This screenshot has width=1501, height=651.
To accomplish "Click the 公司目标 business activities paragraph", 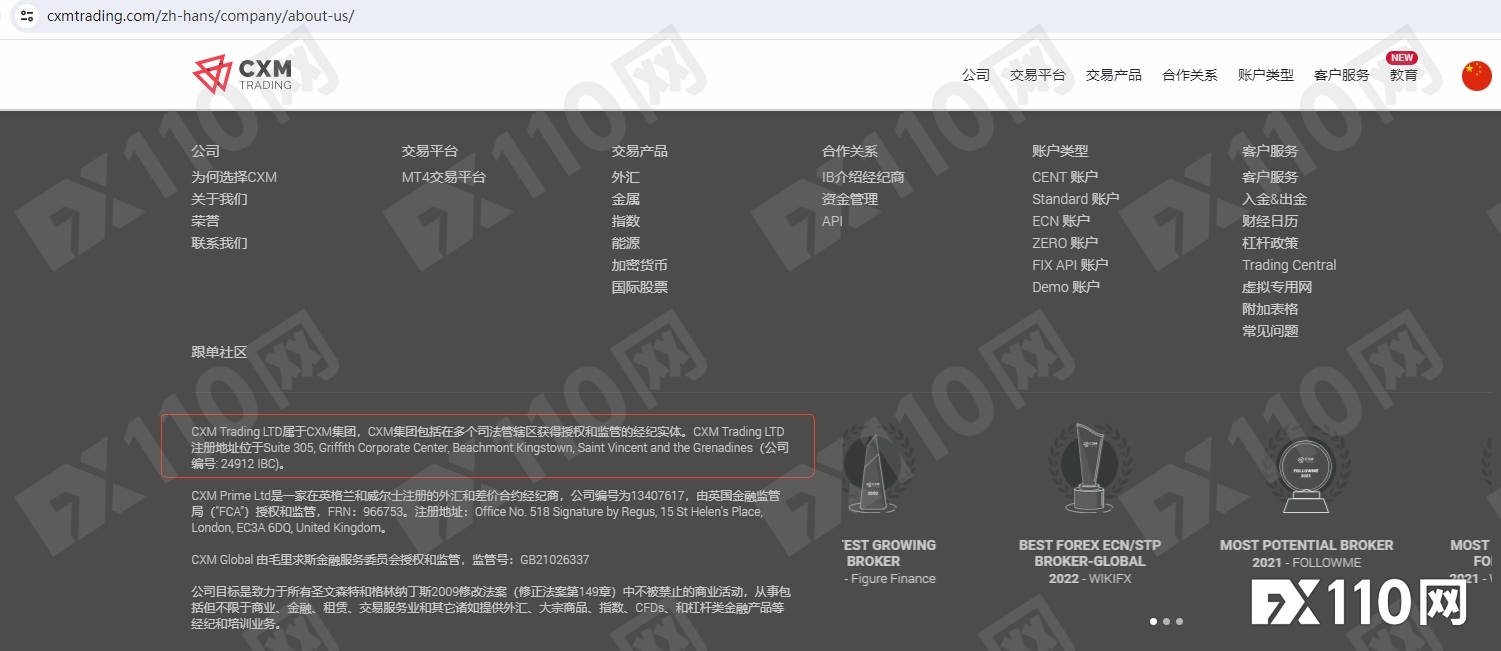I will [x=491, y=607].
